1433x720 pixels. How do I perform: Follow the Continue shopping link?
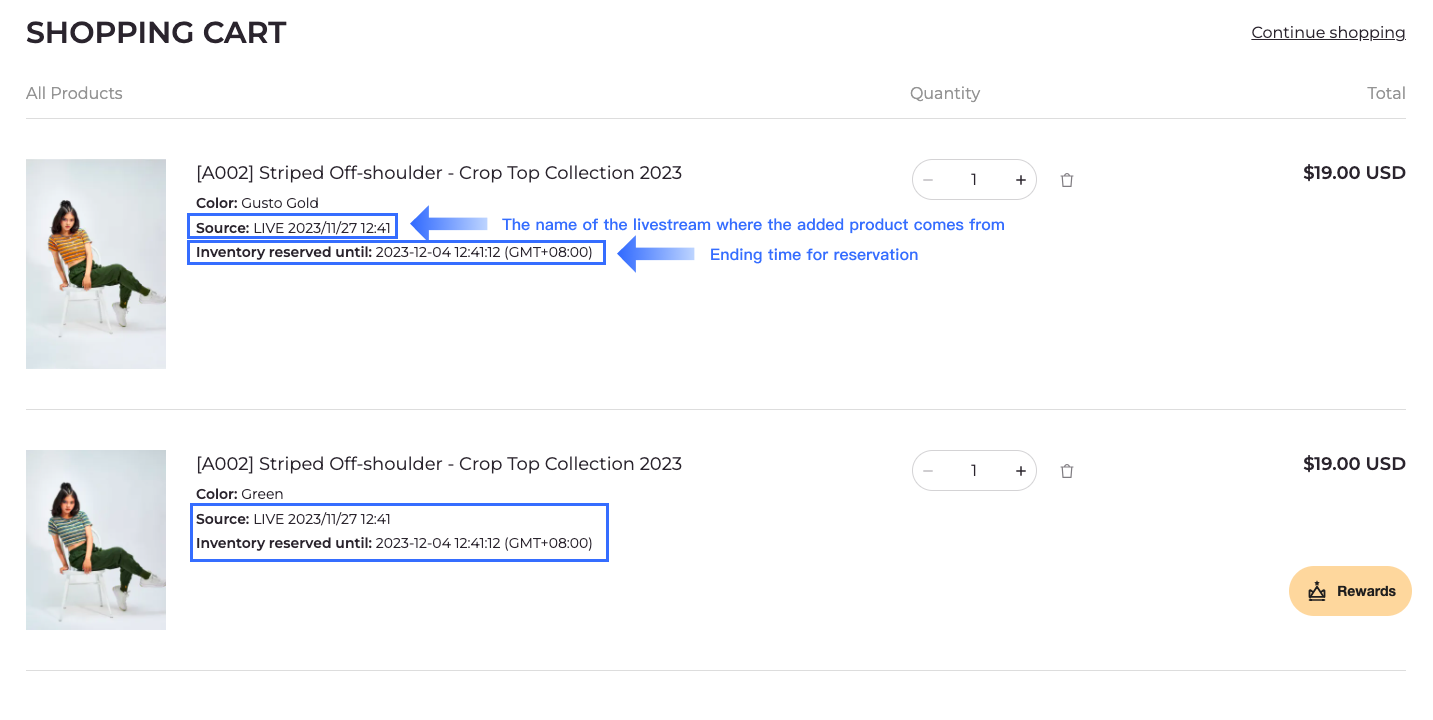[1328, 33]
